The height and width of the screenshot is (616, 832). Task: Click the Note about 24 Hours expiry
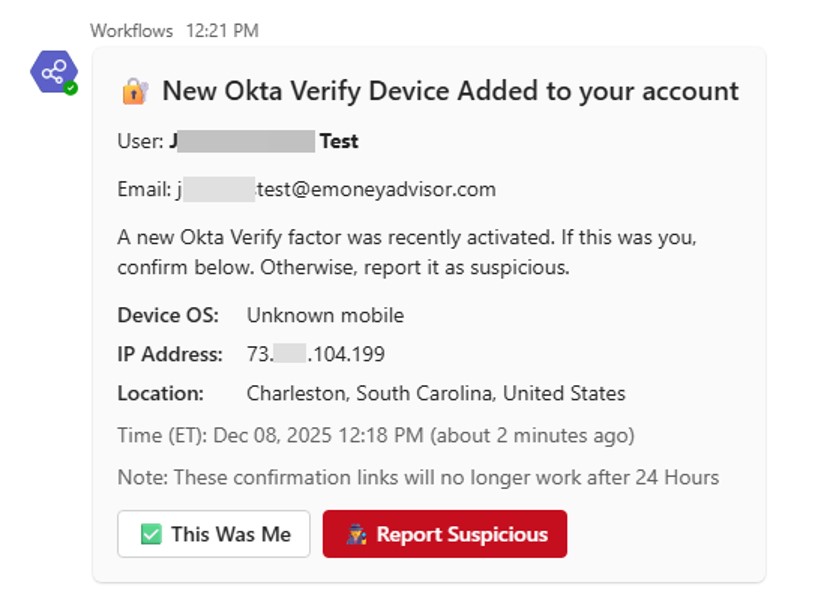coord(418,478)
